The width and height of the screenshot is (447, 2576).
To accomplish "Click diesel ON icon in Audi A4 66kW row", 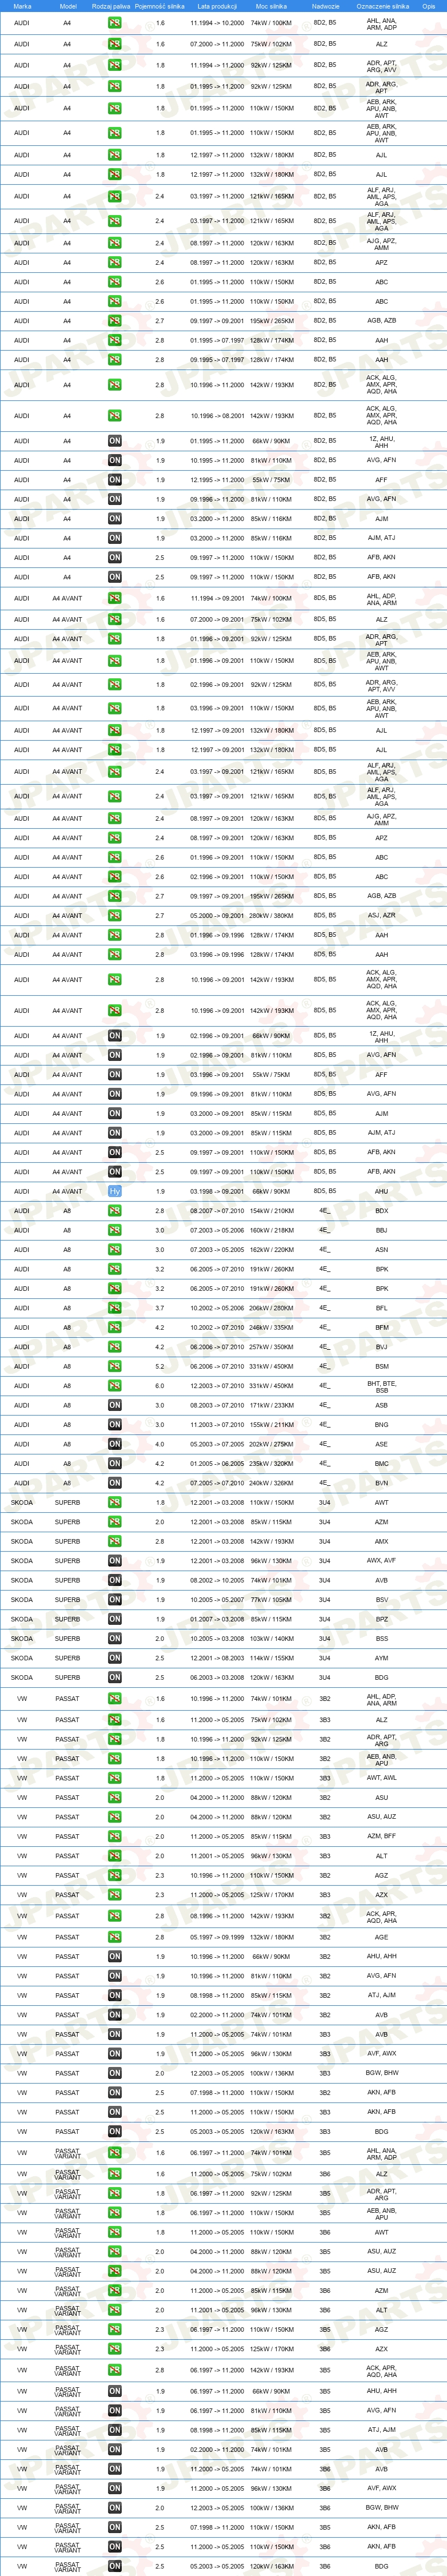I will [115, 441].
